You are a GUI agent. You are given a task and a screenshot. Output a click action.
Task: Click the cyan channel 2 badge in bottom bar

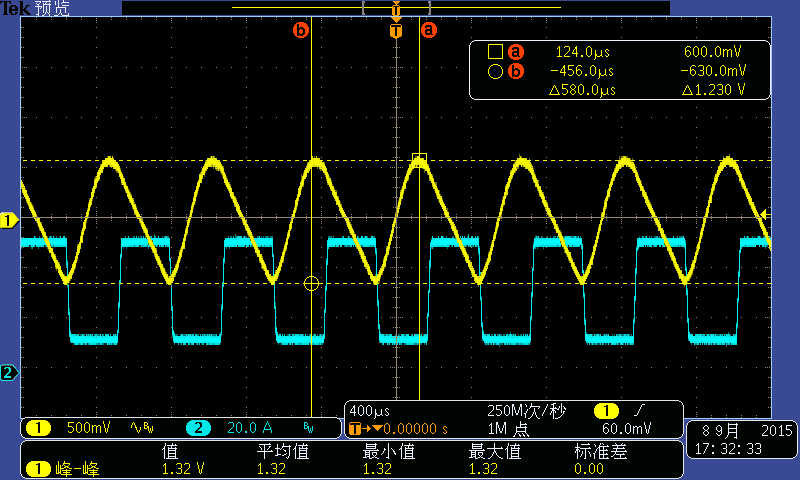coord(198,427)
